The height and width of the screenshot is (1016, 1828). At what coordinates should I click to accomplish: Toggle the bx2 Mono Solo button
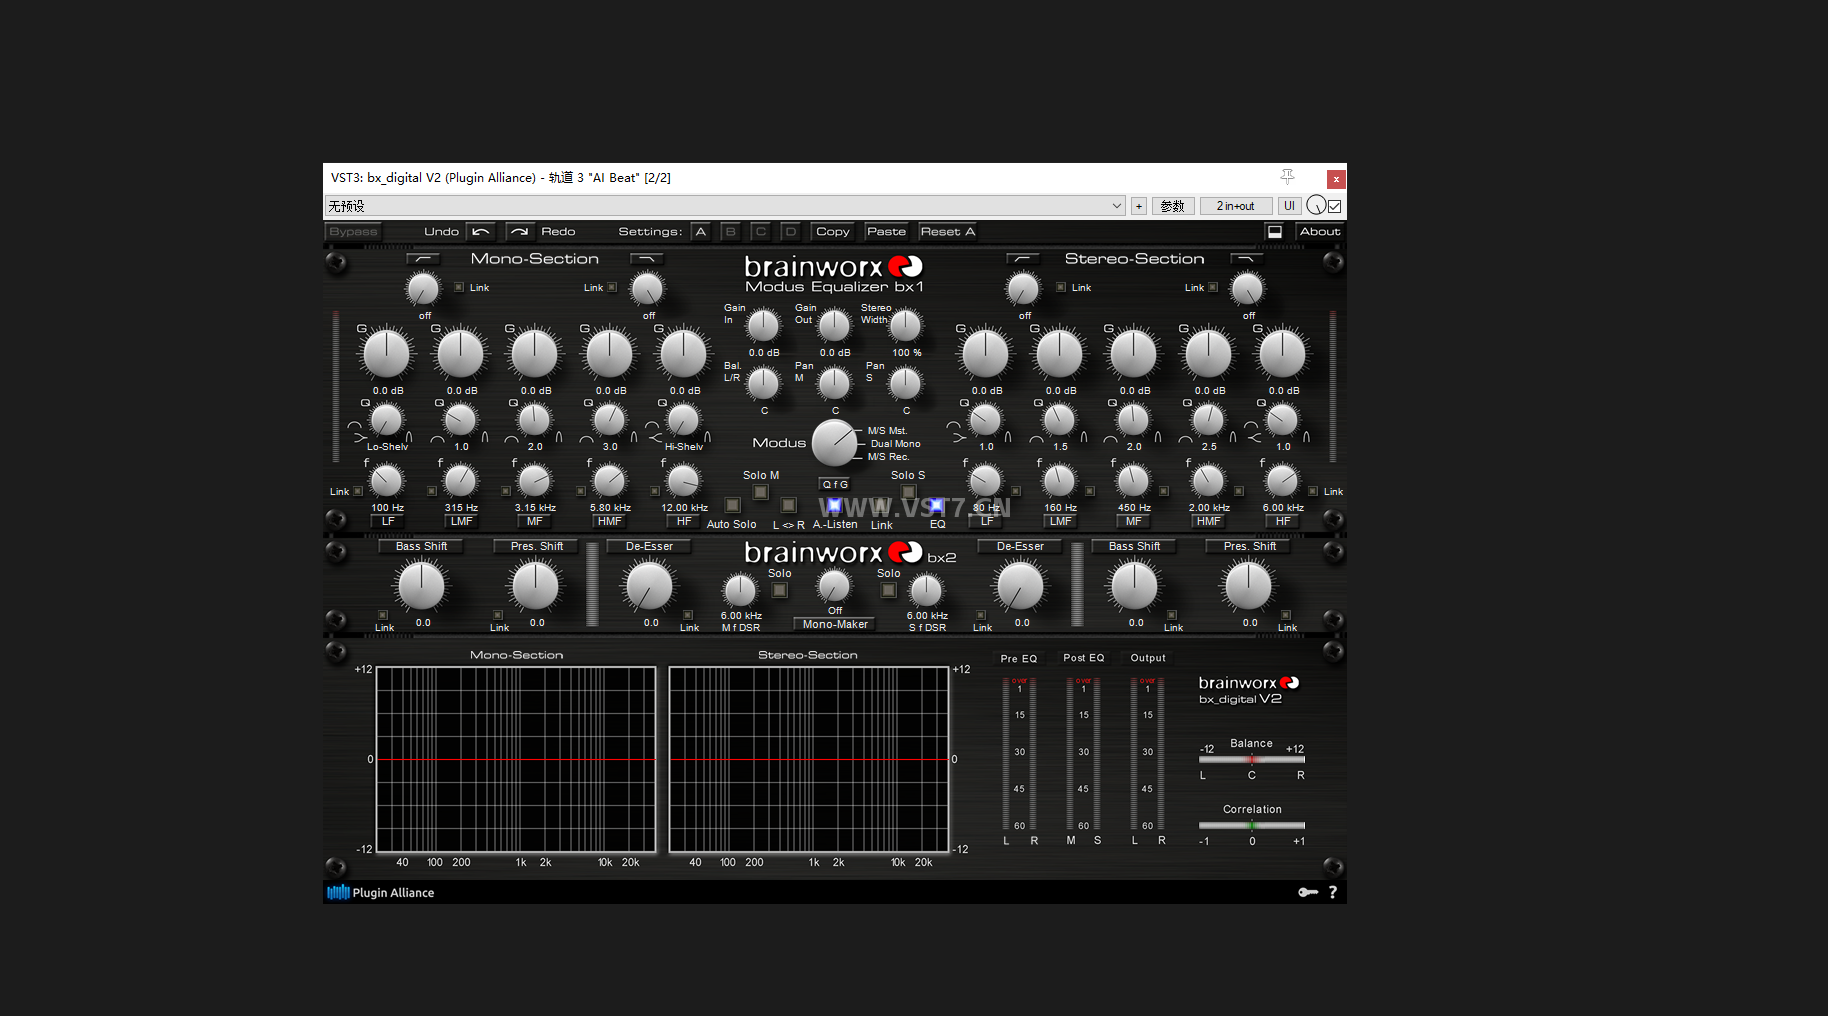pyautogui.click(x=780, y=590)
